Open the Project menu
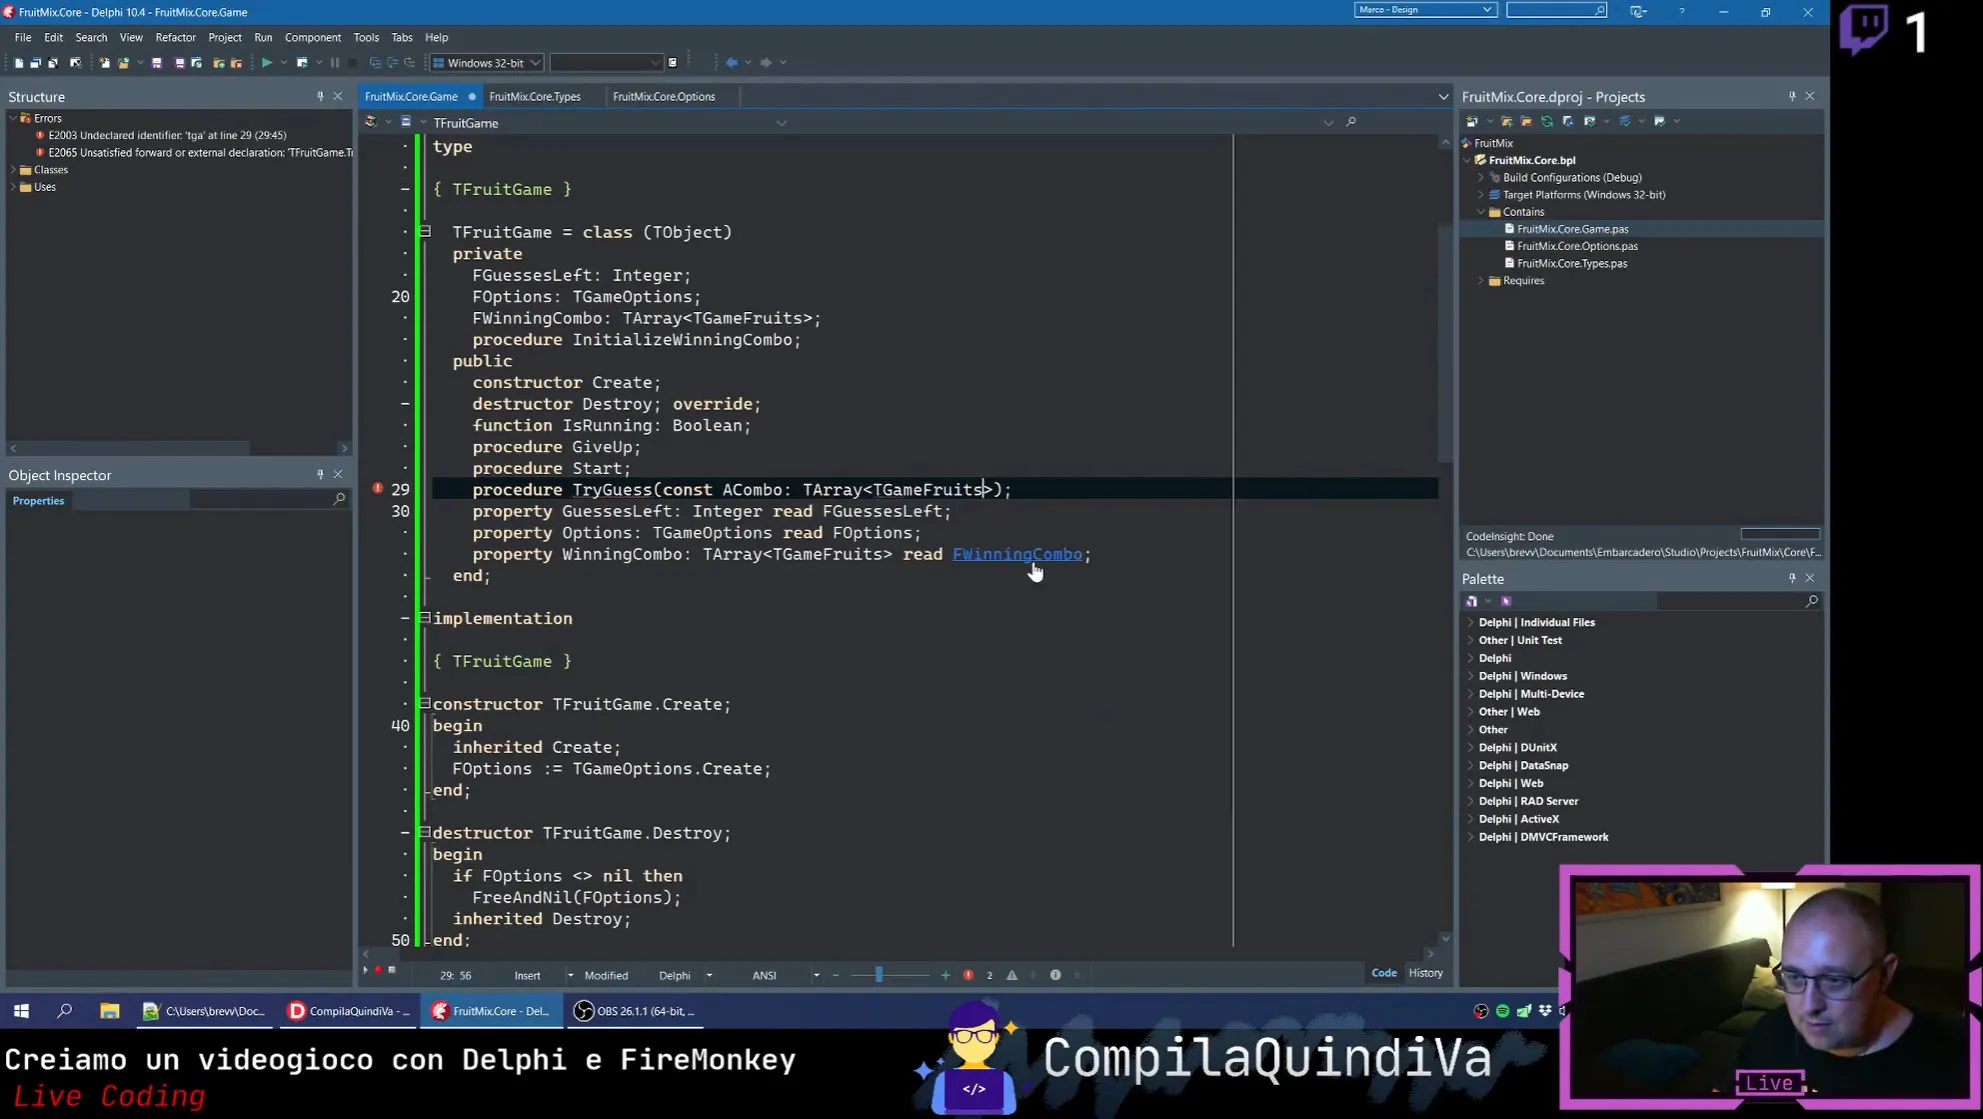Viewport: 1983px width, 1119px height. click(x=225, y=37)
